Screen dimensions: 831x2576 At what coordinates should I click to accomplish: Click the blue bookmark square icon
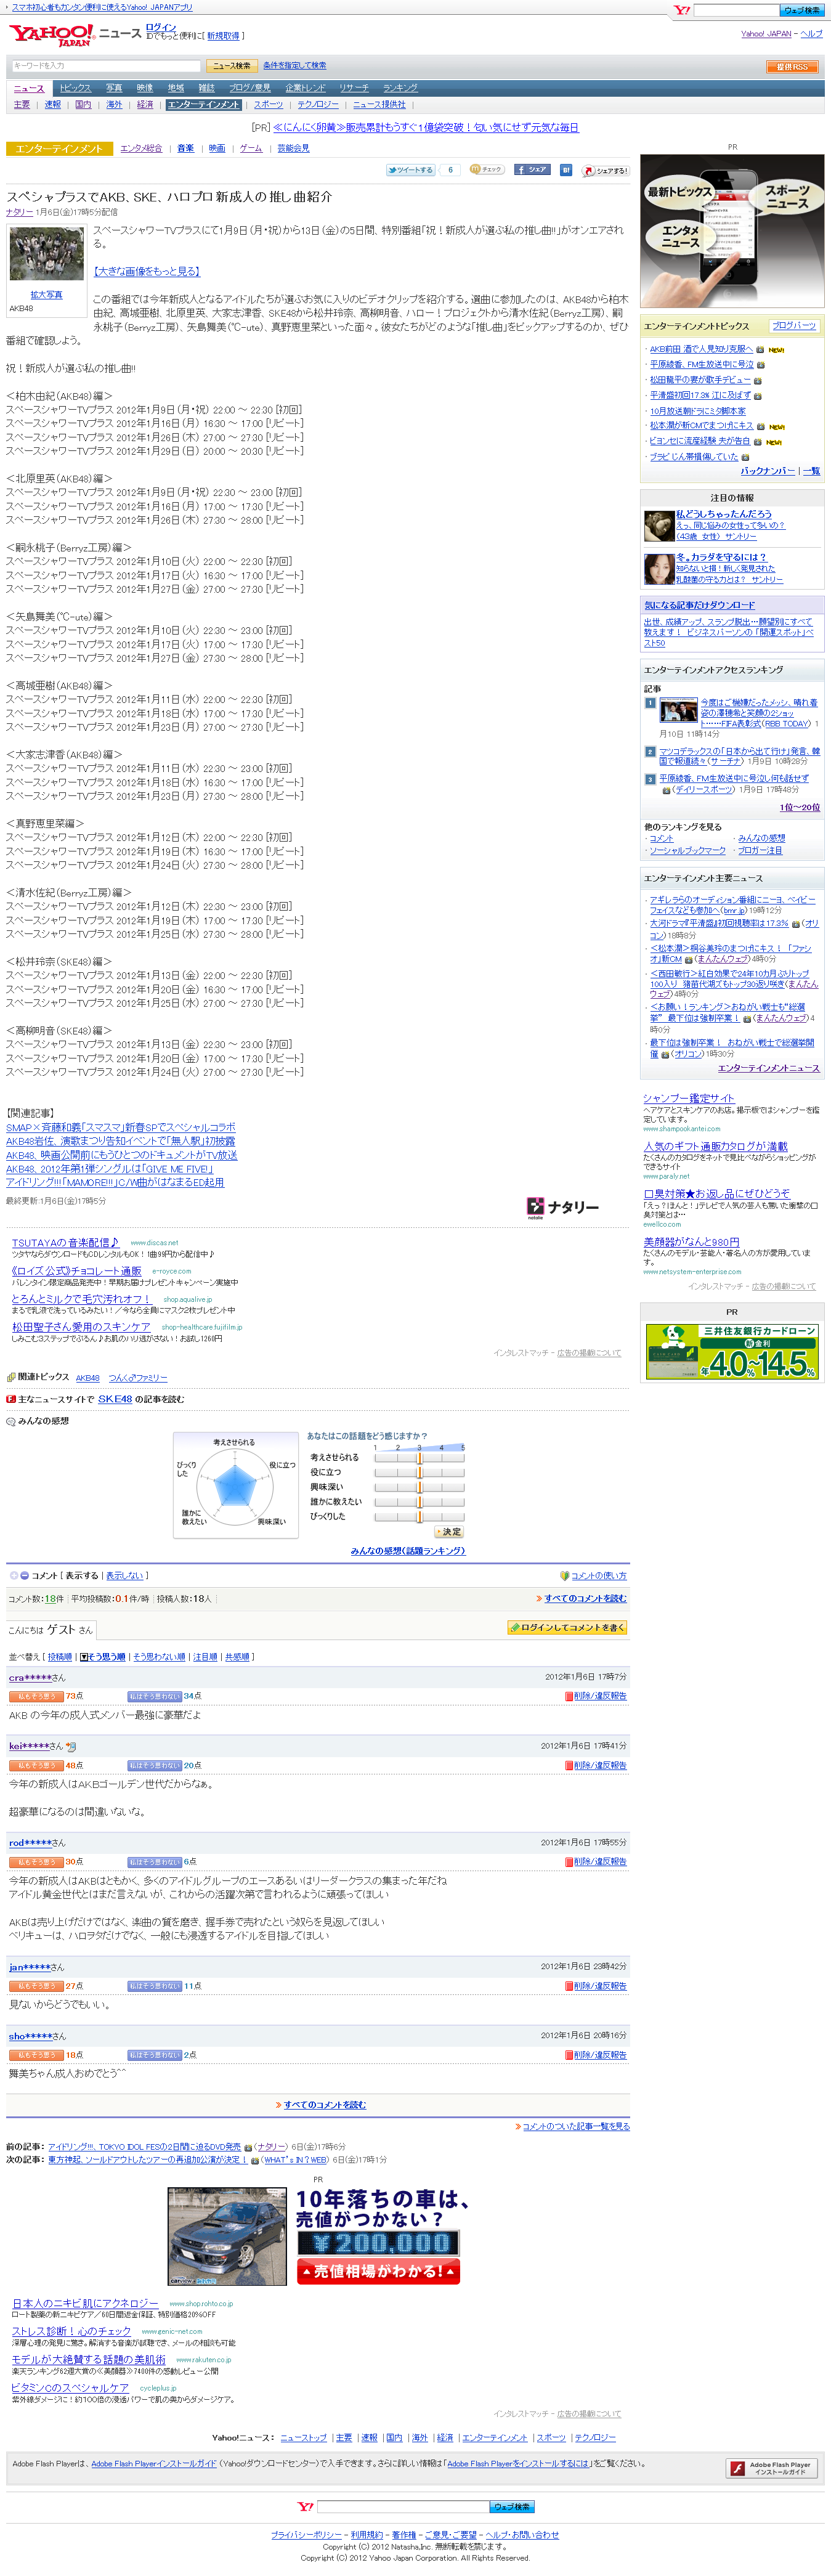pos(565,170)
